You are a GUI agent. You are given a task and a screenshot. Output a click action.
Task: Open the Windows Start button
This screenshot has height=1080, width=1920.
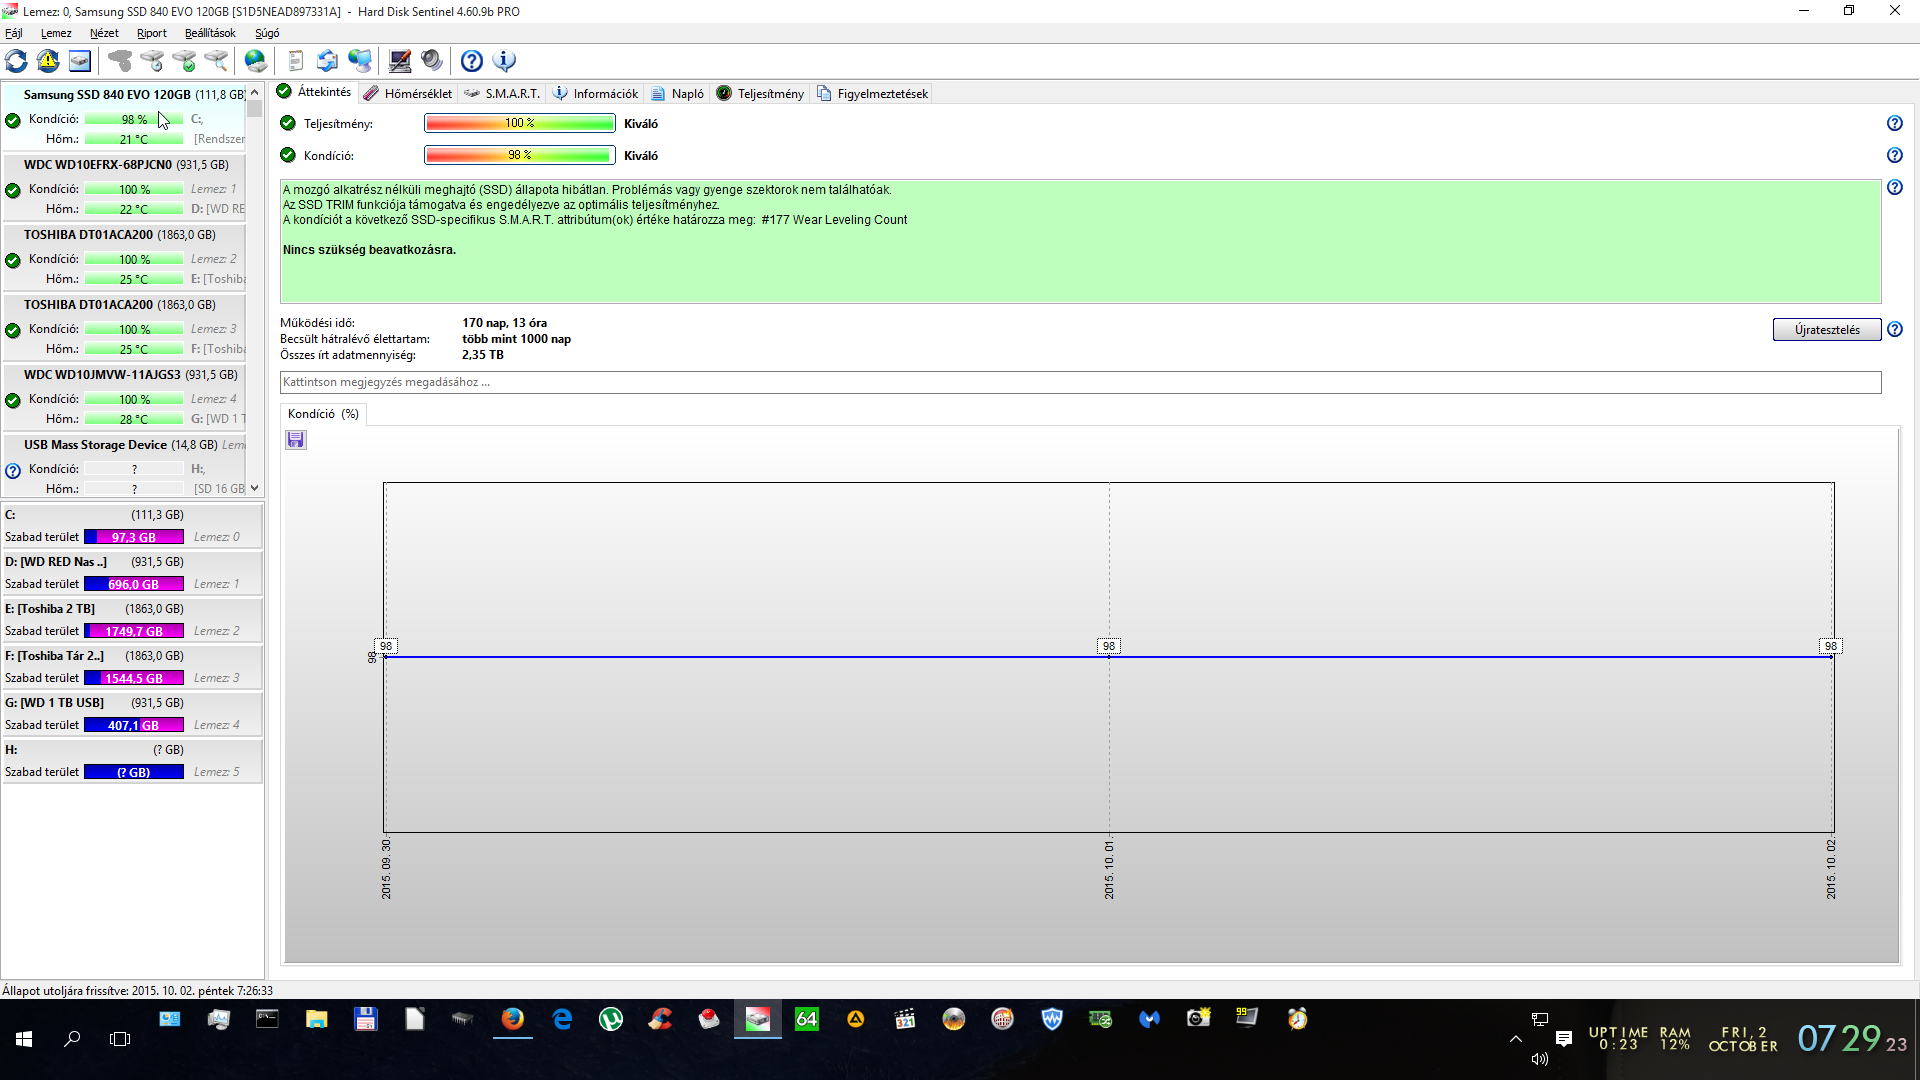click(x=24, y=1039)
